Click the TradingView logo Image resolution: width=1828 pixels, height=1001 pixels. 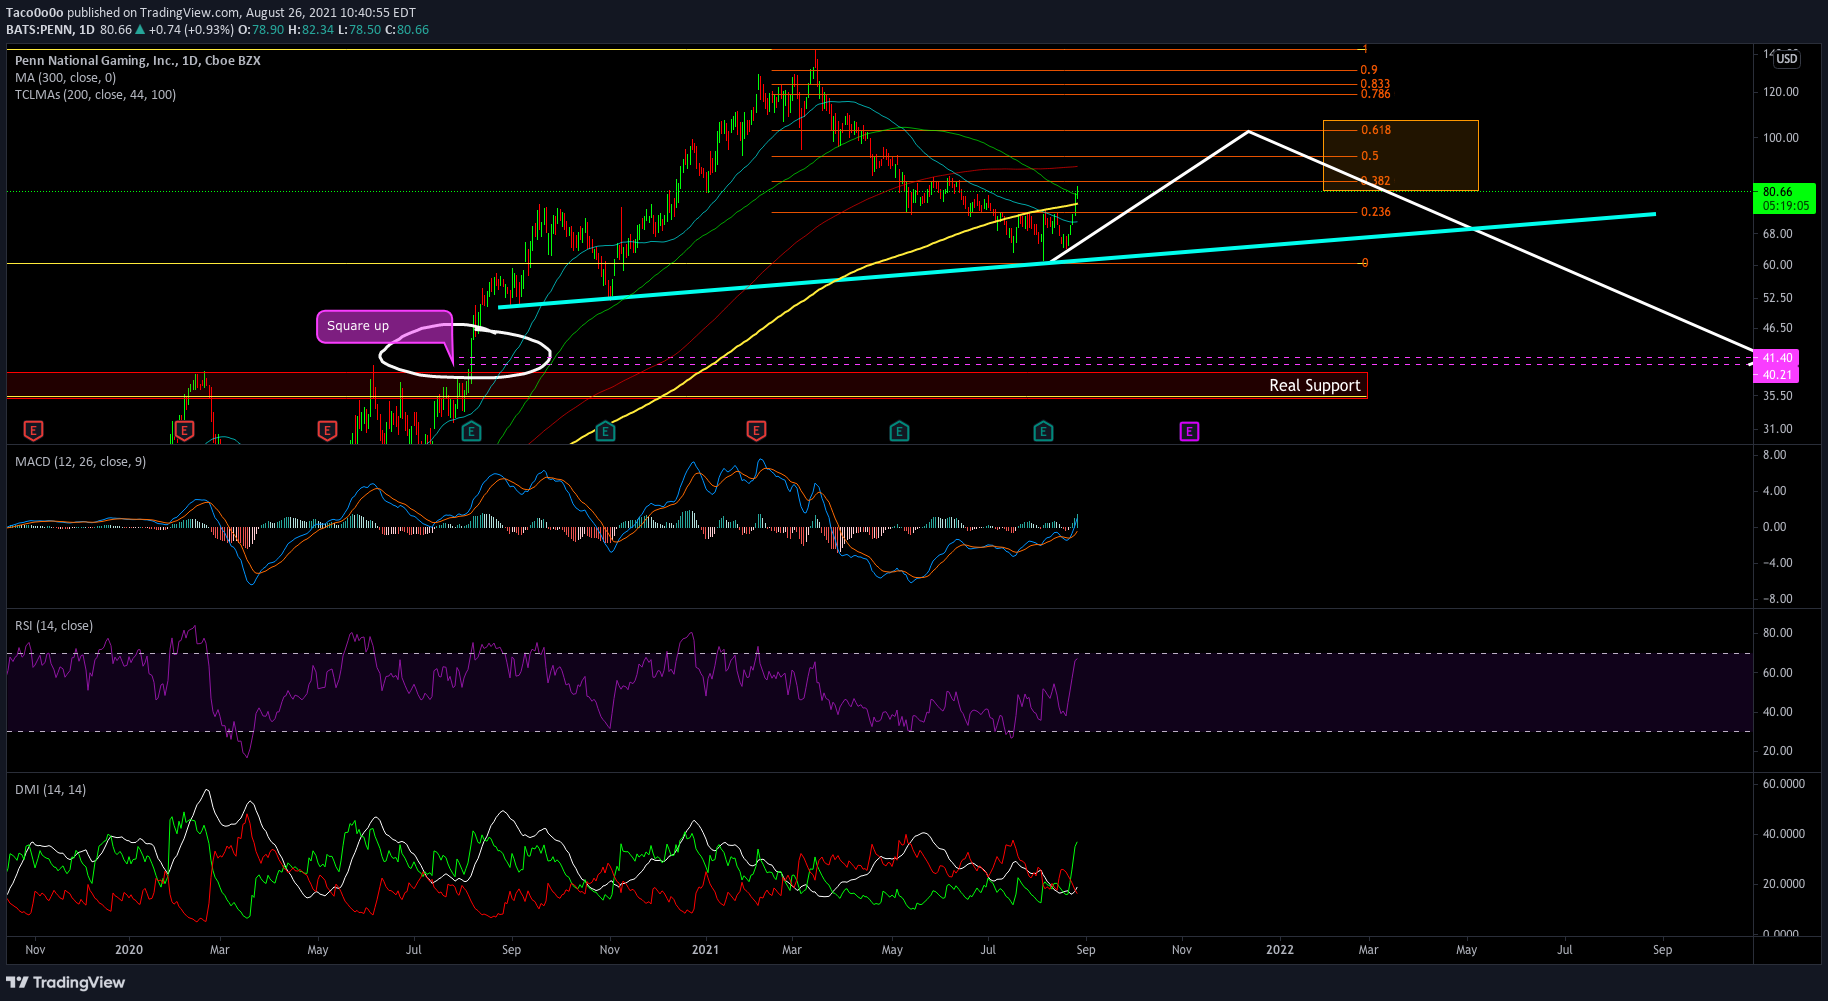click(66, 983)
